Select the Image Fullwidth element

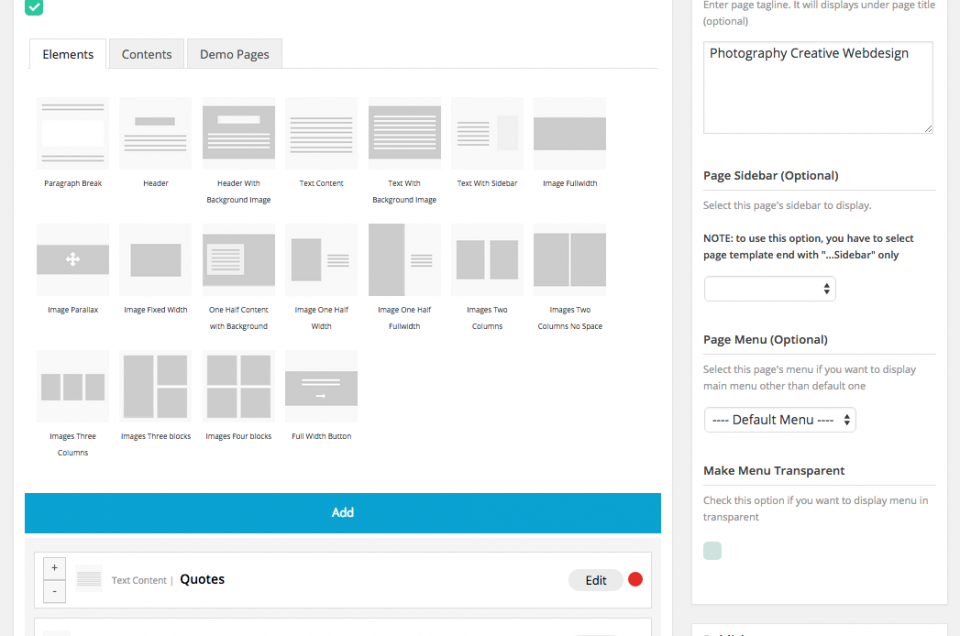[x=570, y=133]
